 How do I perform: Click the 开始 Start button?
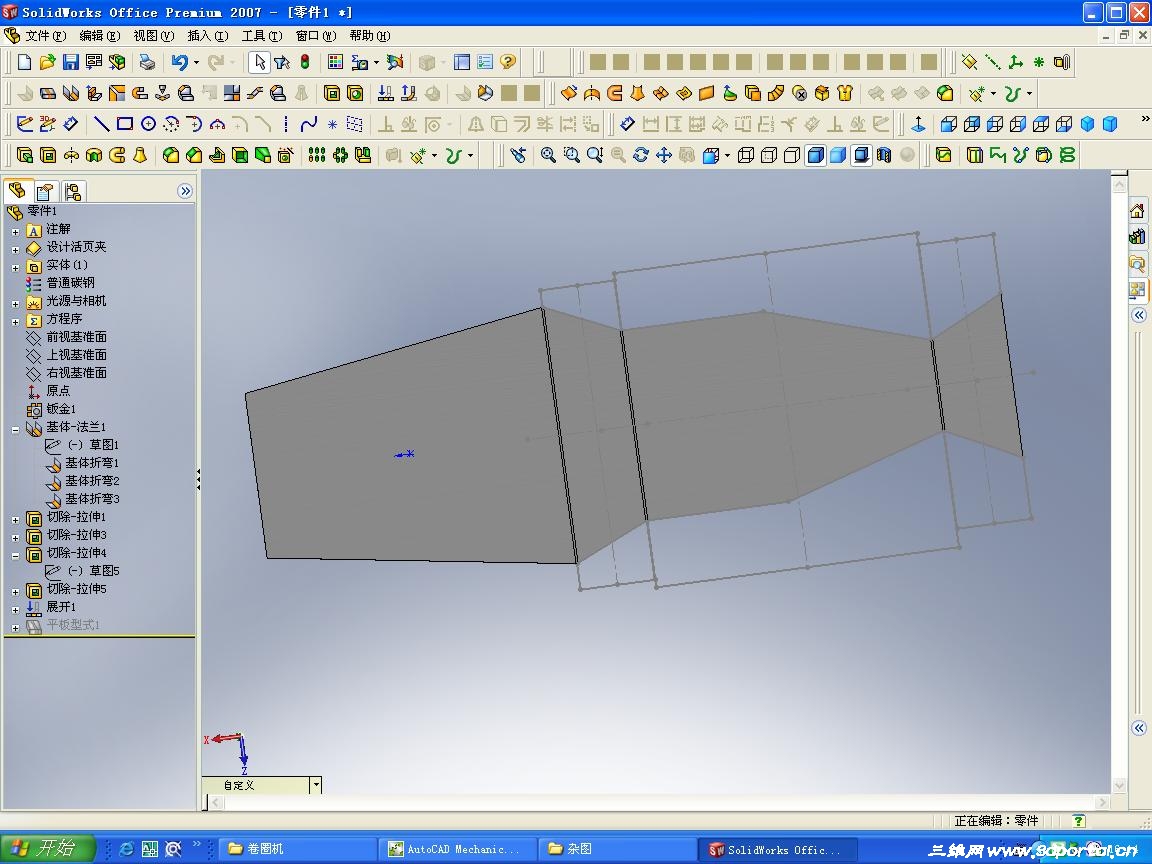pyautogui.click(x=48, y=849)
